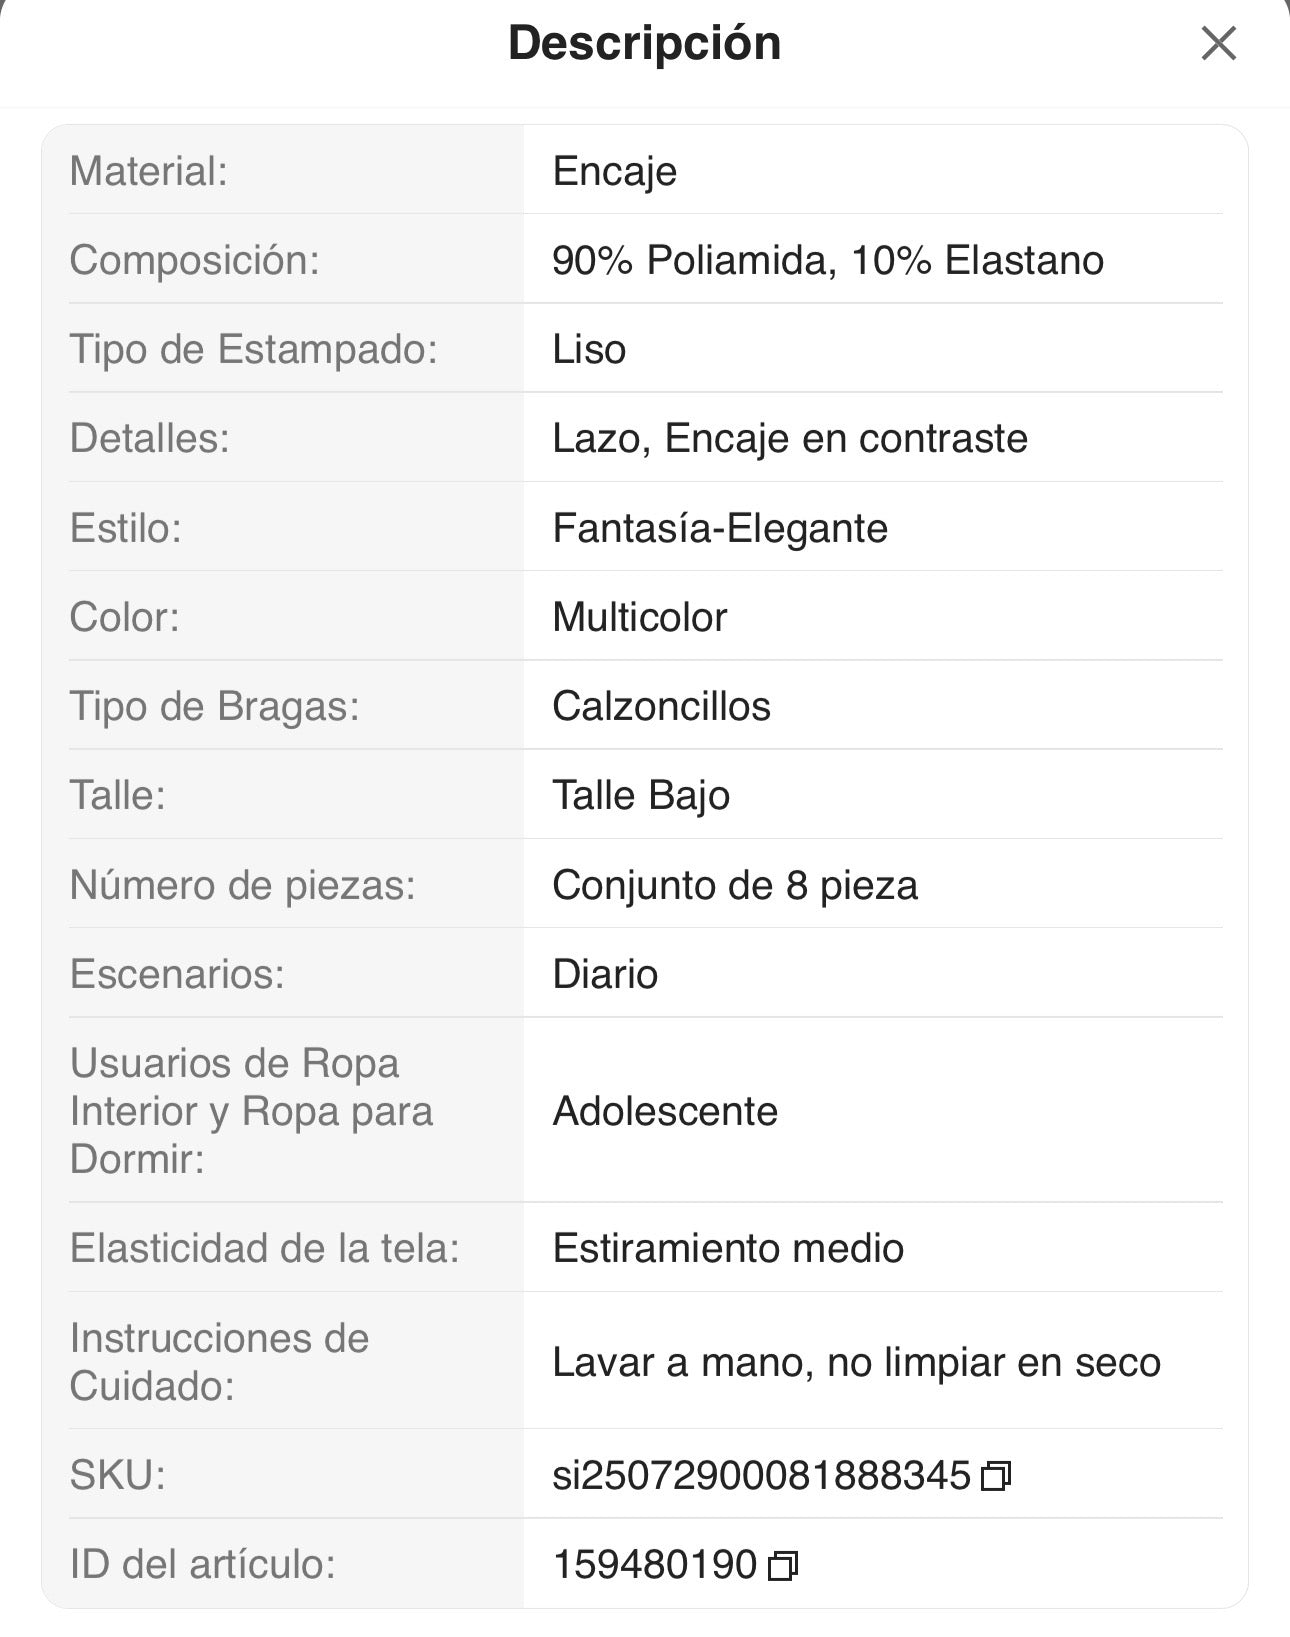Select the Liso pattern type value

pyautogui.click(x=589, y=349)
